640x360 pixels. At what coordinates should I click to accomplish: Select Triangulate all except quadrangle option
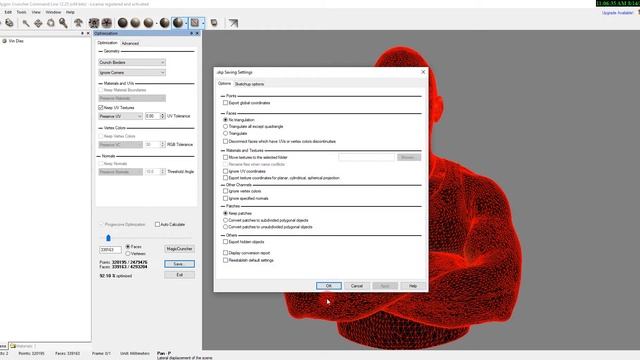(x=225, y=127)
